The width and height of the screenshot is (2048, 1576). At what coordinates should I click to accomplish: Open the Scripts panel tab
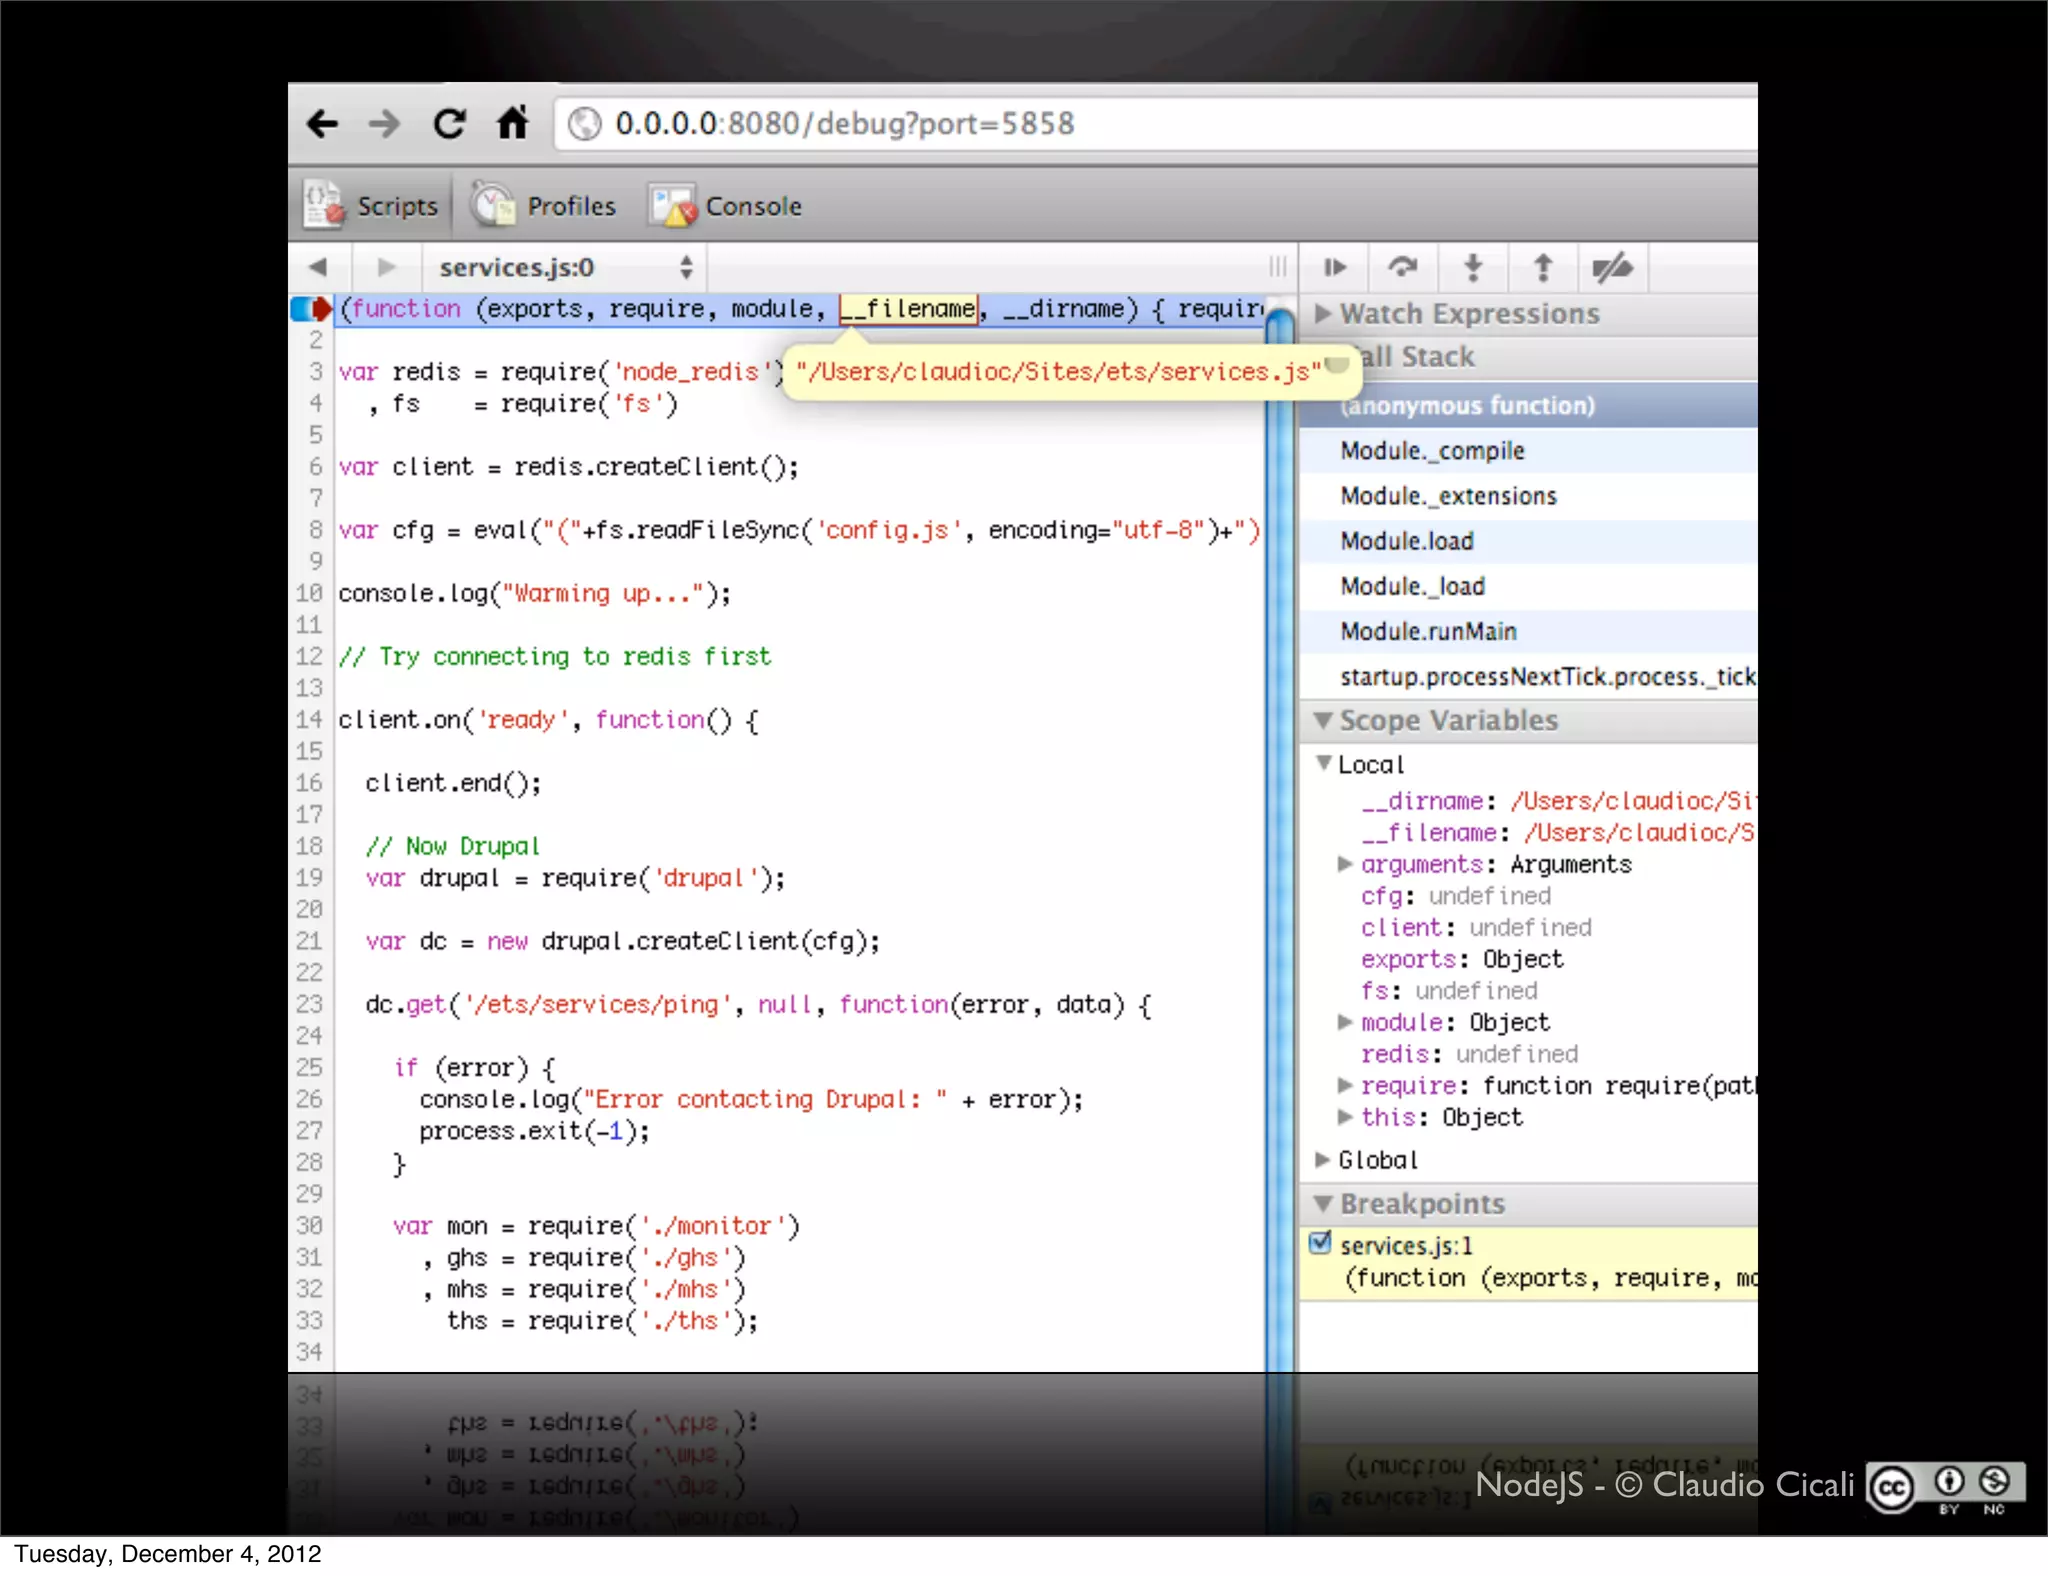(372, 206)
